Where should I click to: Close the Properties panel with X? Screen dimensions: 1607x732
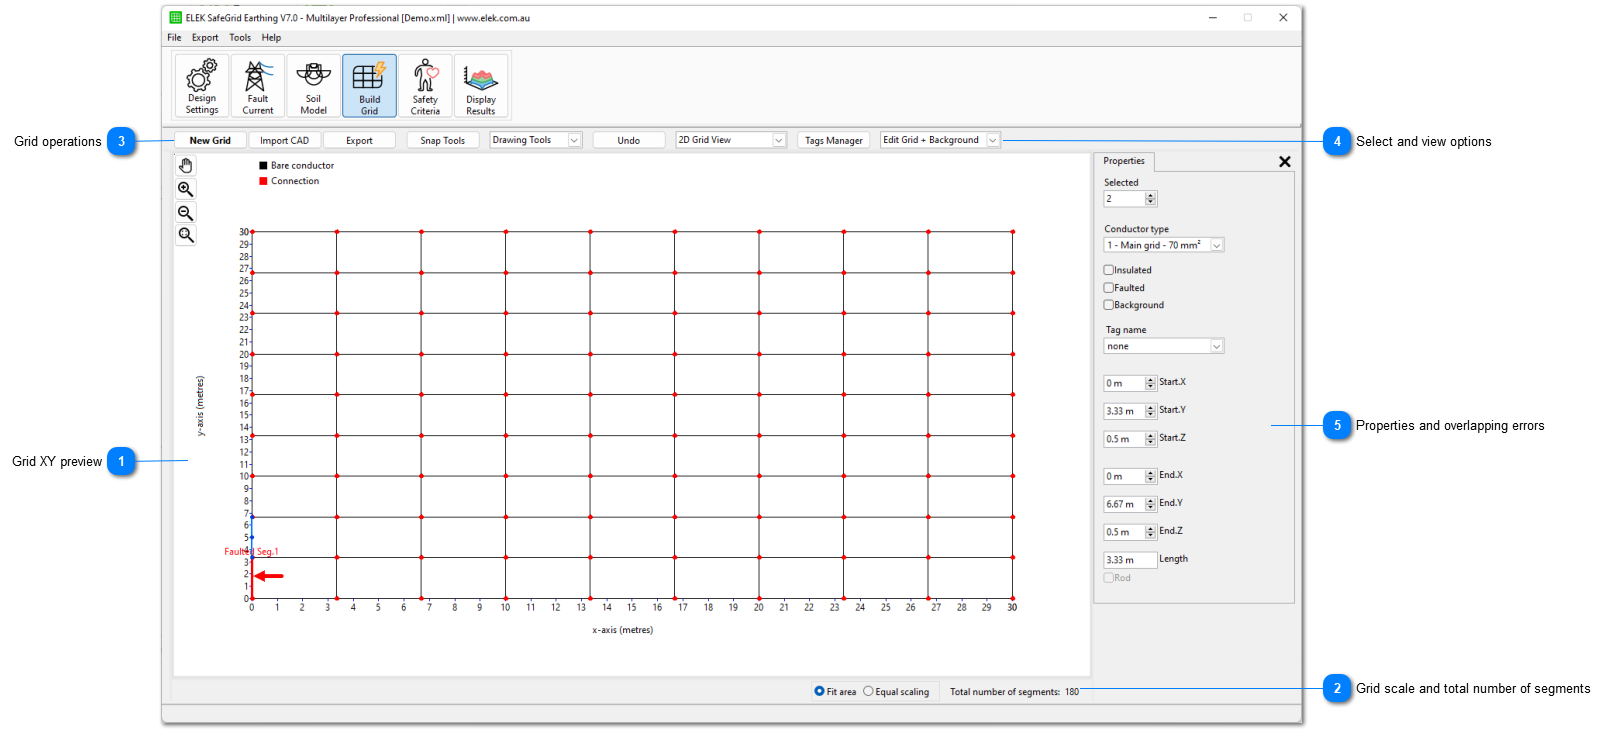tap(1285, 161)
